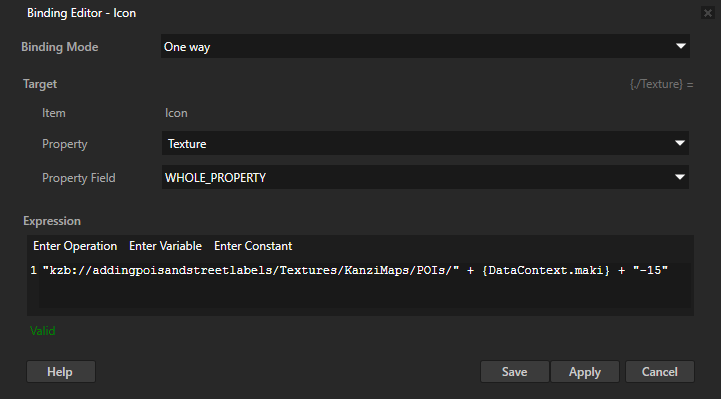
Task: Click the Help button
Action: pos(61,371)
